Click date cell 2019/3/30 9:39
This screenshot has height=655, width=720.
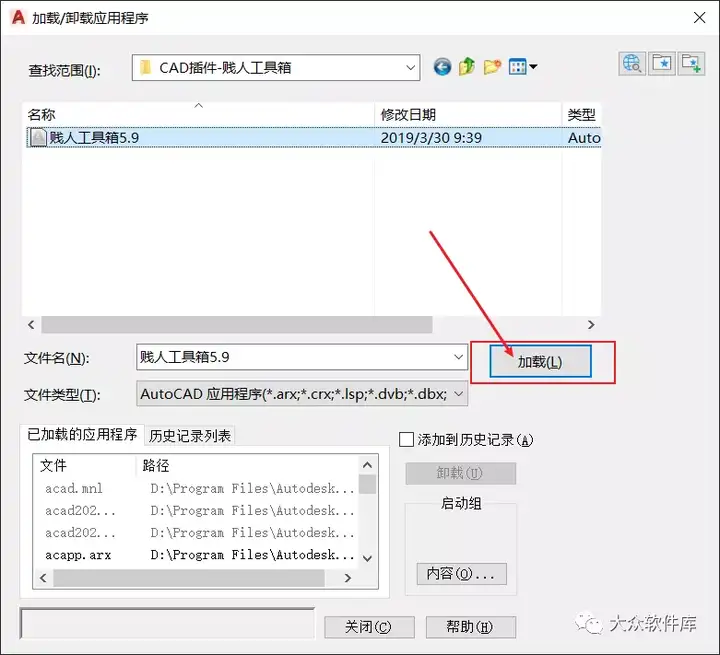pyautogui.click(x=431, y=137)
